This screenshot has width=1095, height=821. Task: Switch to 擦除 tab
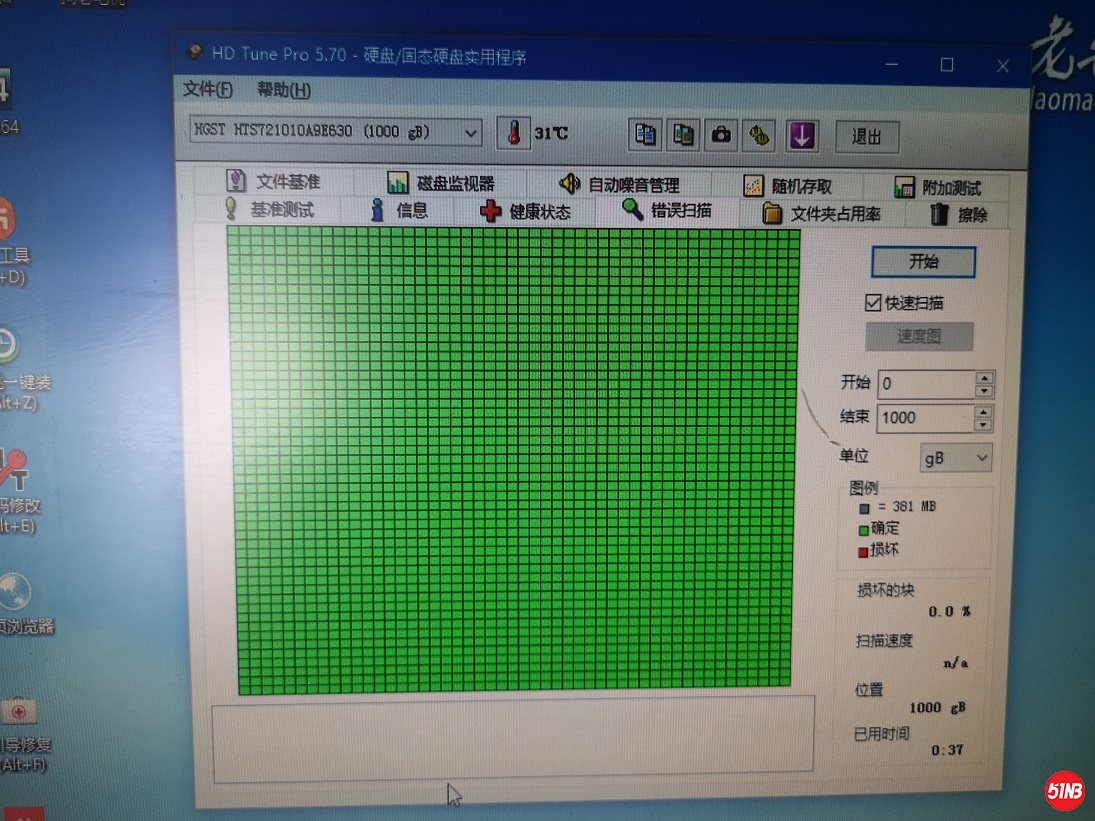pos(958,214)
